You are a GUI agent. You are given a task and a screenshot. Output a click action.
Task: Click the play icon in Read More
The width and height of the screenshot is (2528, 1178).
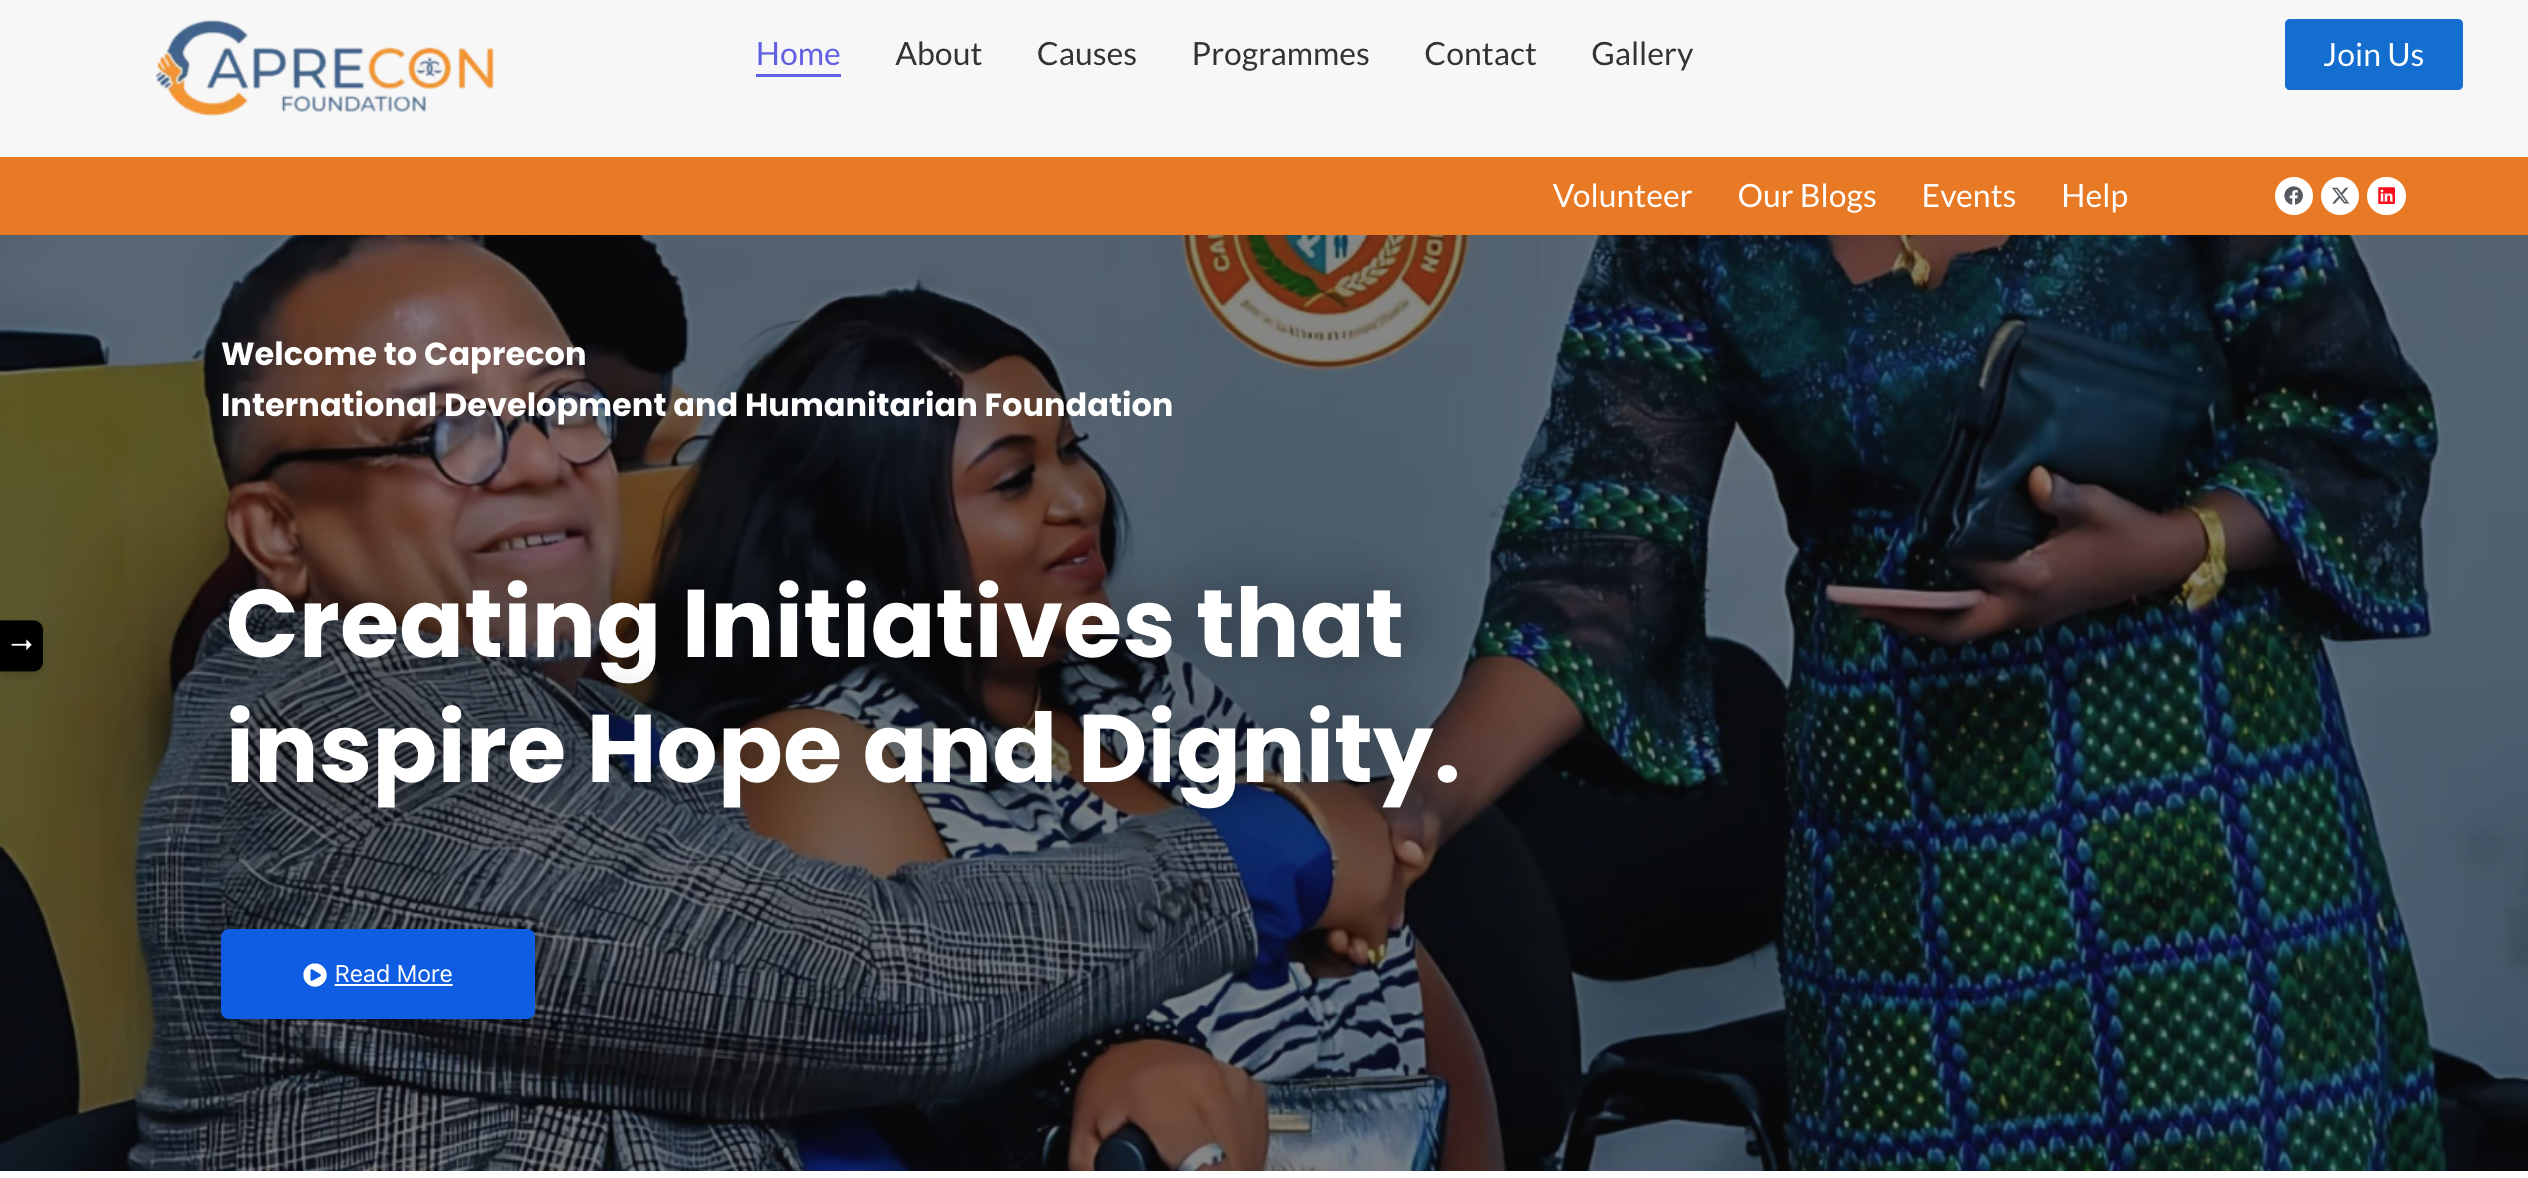[x=314, y=974]
